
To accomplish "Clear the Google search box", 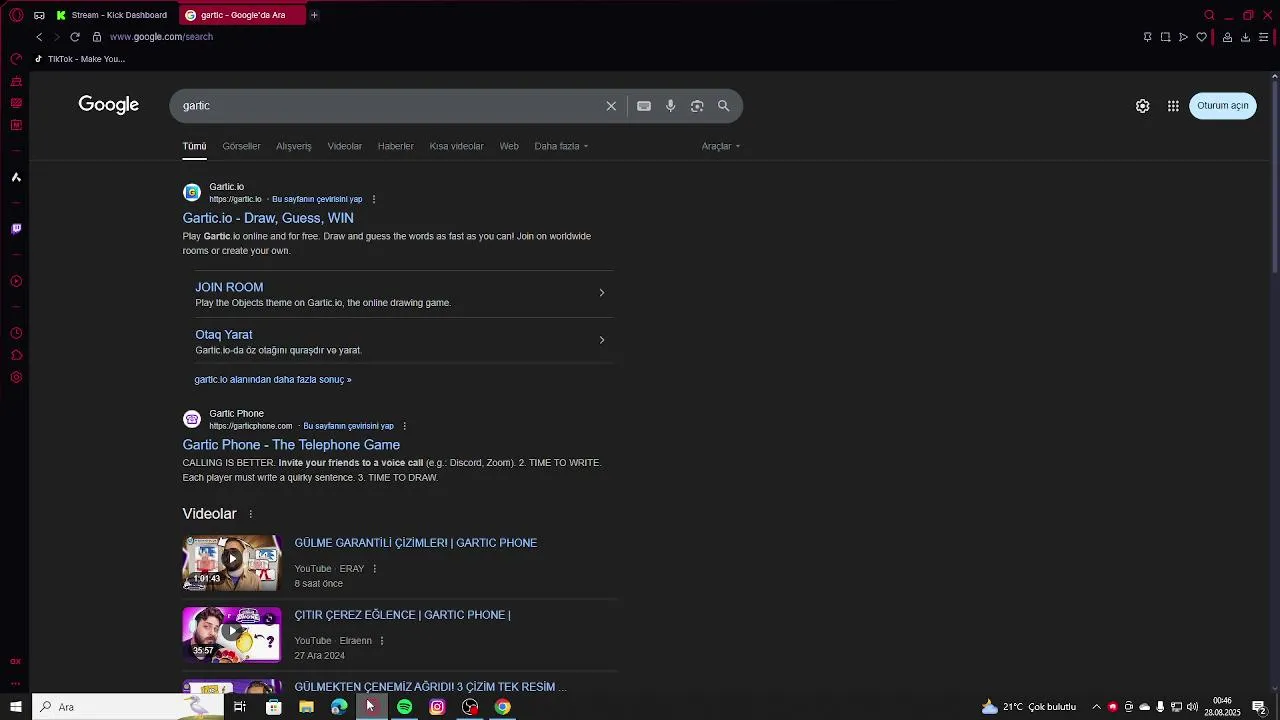I will (x=611, y=106).
